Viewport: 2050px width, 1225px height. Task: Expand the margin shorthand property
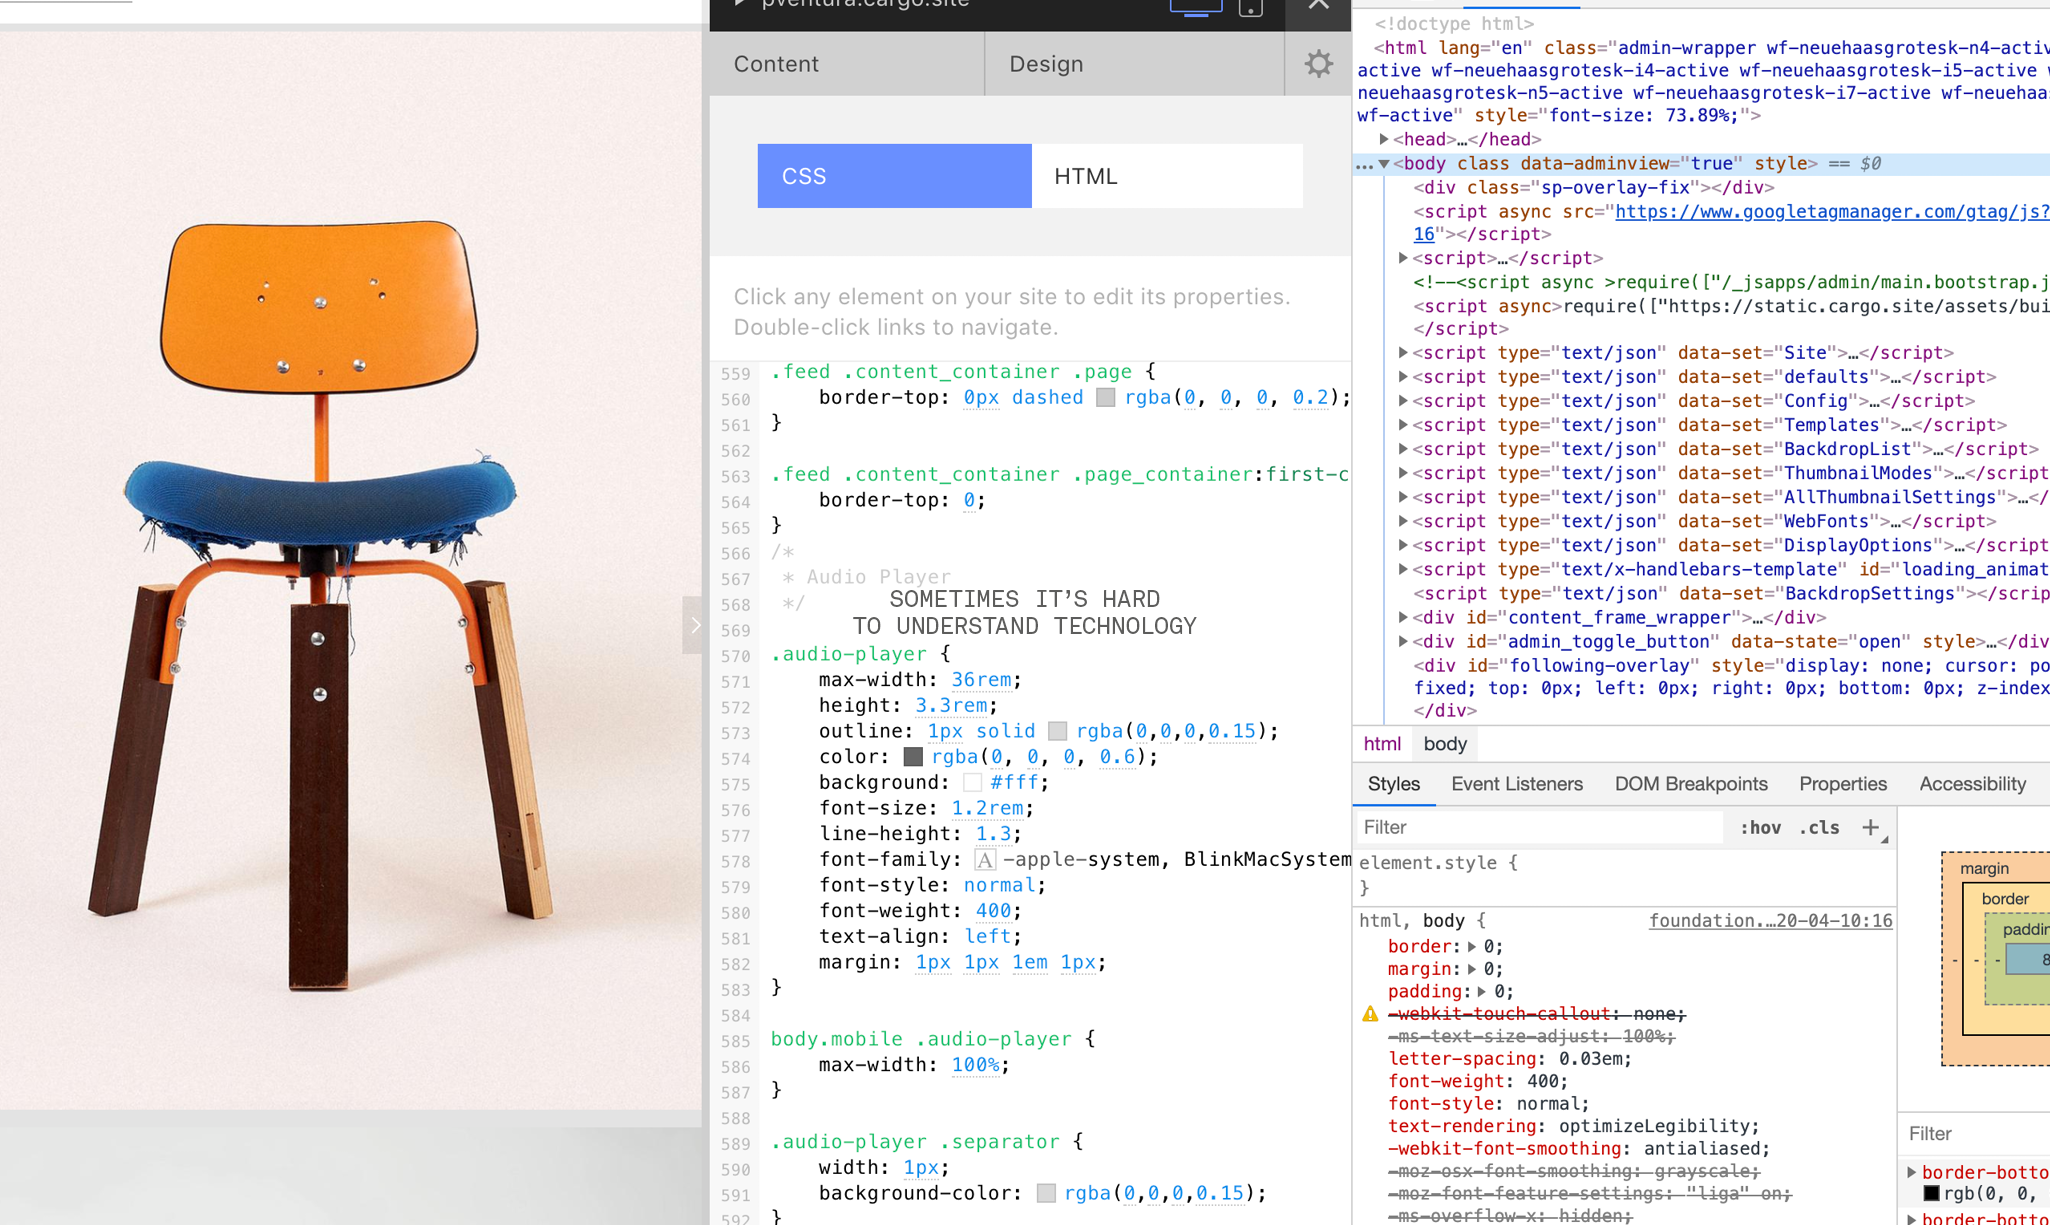(1472, 969)
